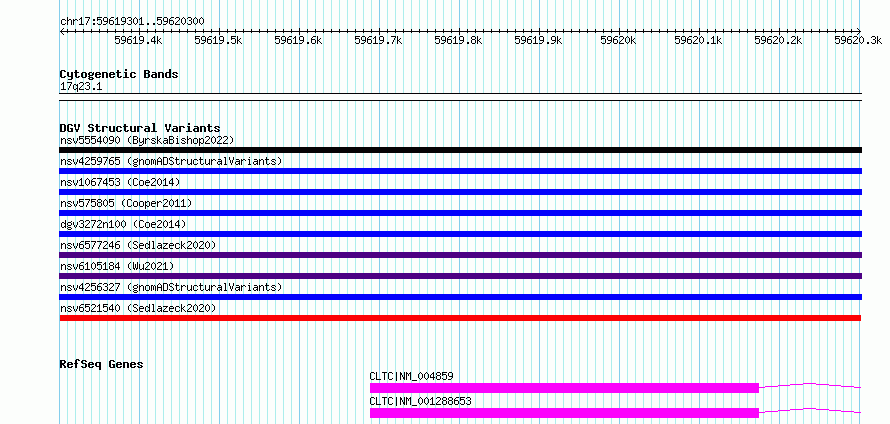Open variant nsv6105184 (Wu2021) label

coord(117,266)
